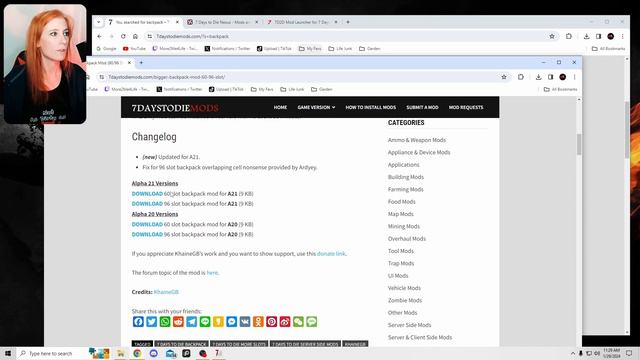This screenshot has height=360, width=640.
Task: Download 96 slot backpack mod for A20
Action: [147, 234]
